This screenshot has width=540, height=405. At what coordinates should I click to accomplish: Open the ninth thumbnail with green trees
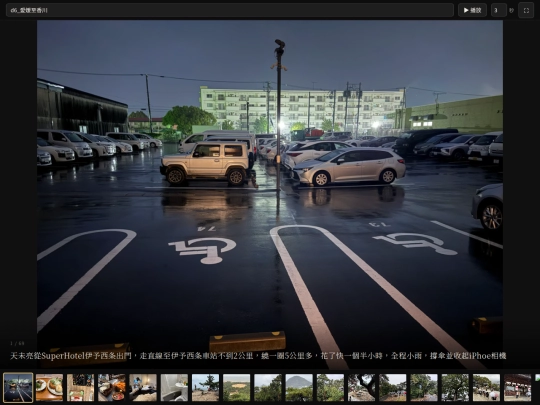coord(268,387)
